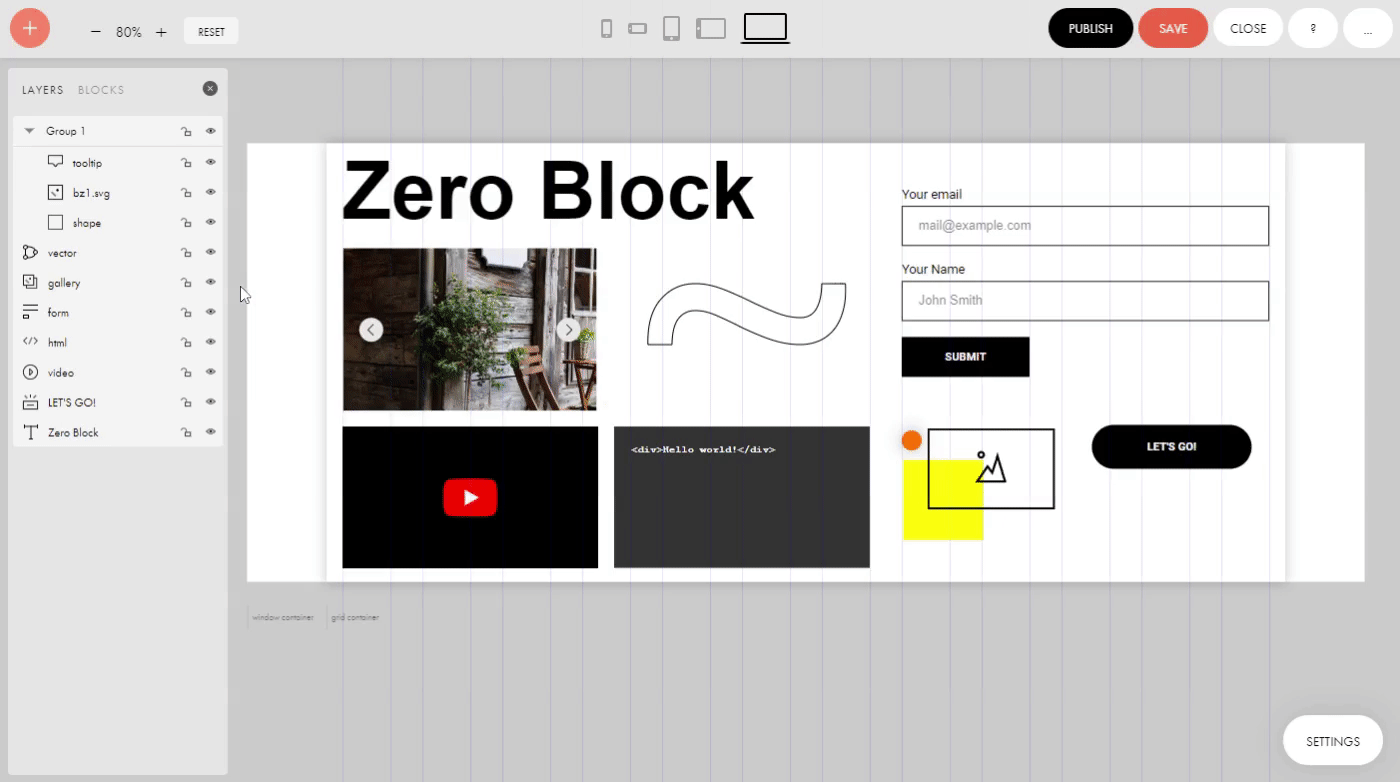
Task: Select the desktop preview mode icon
Action: click(764, 29)
